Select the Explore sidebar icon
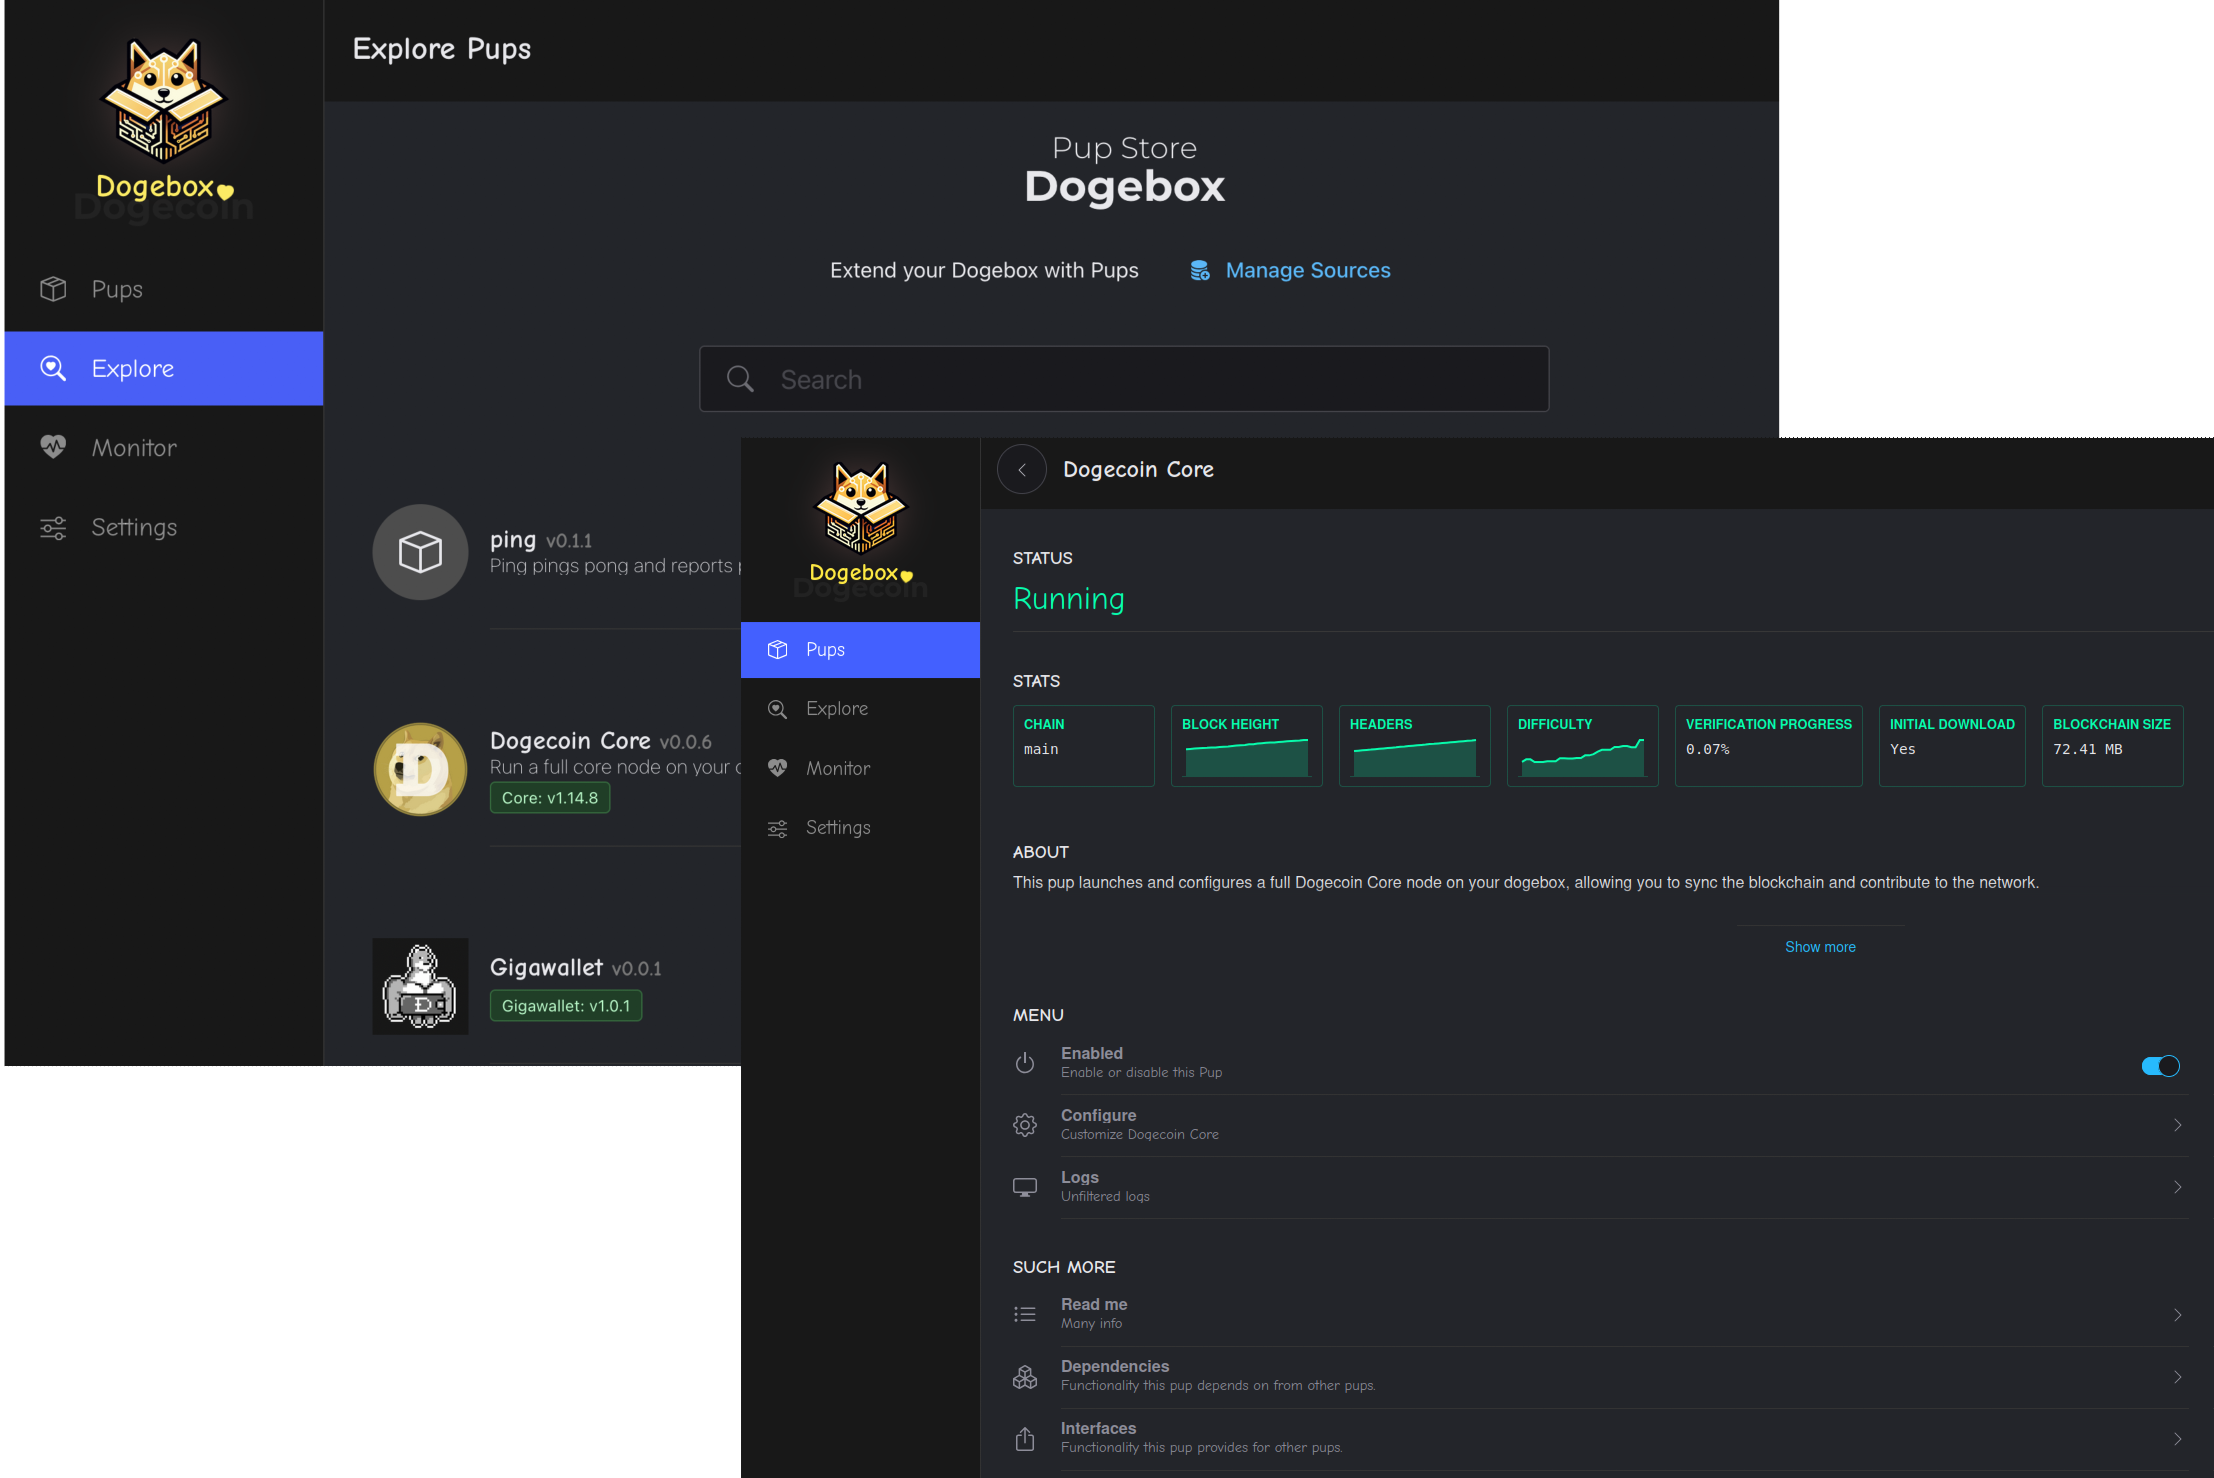Screen dimensions: 2214x1478 click(x=54, y=366)
